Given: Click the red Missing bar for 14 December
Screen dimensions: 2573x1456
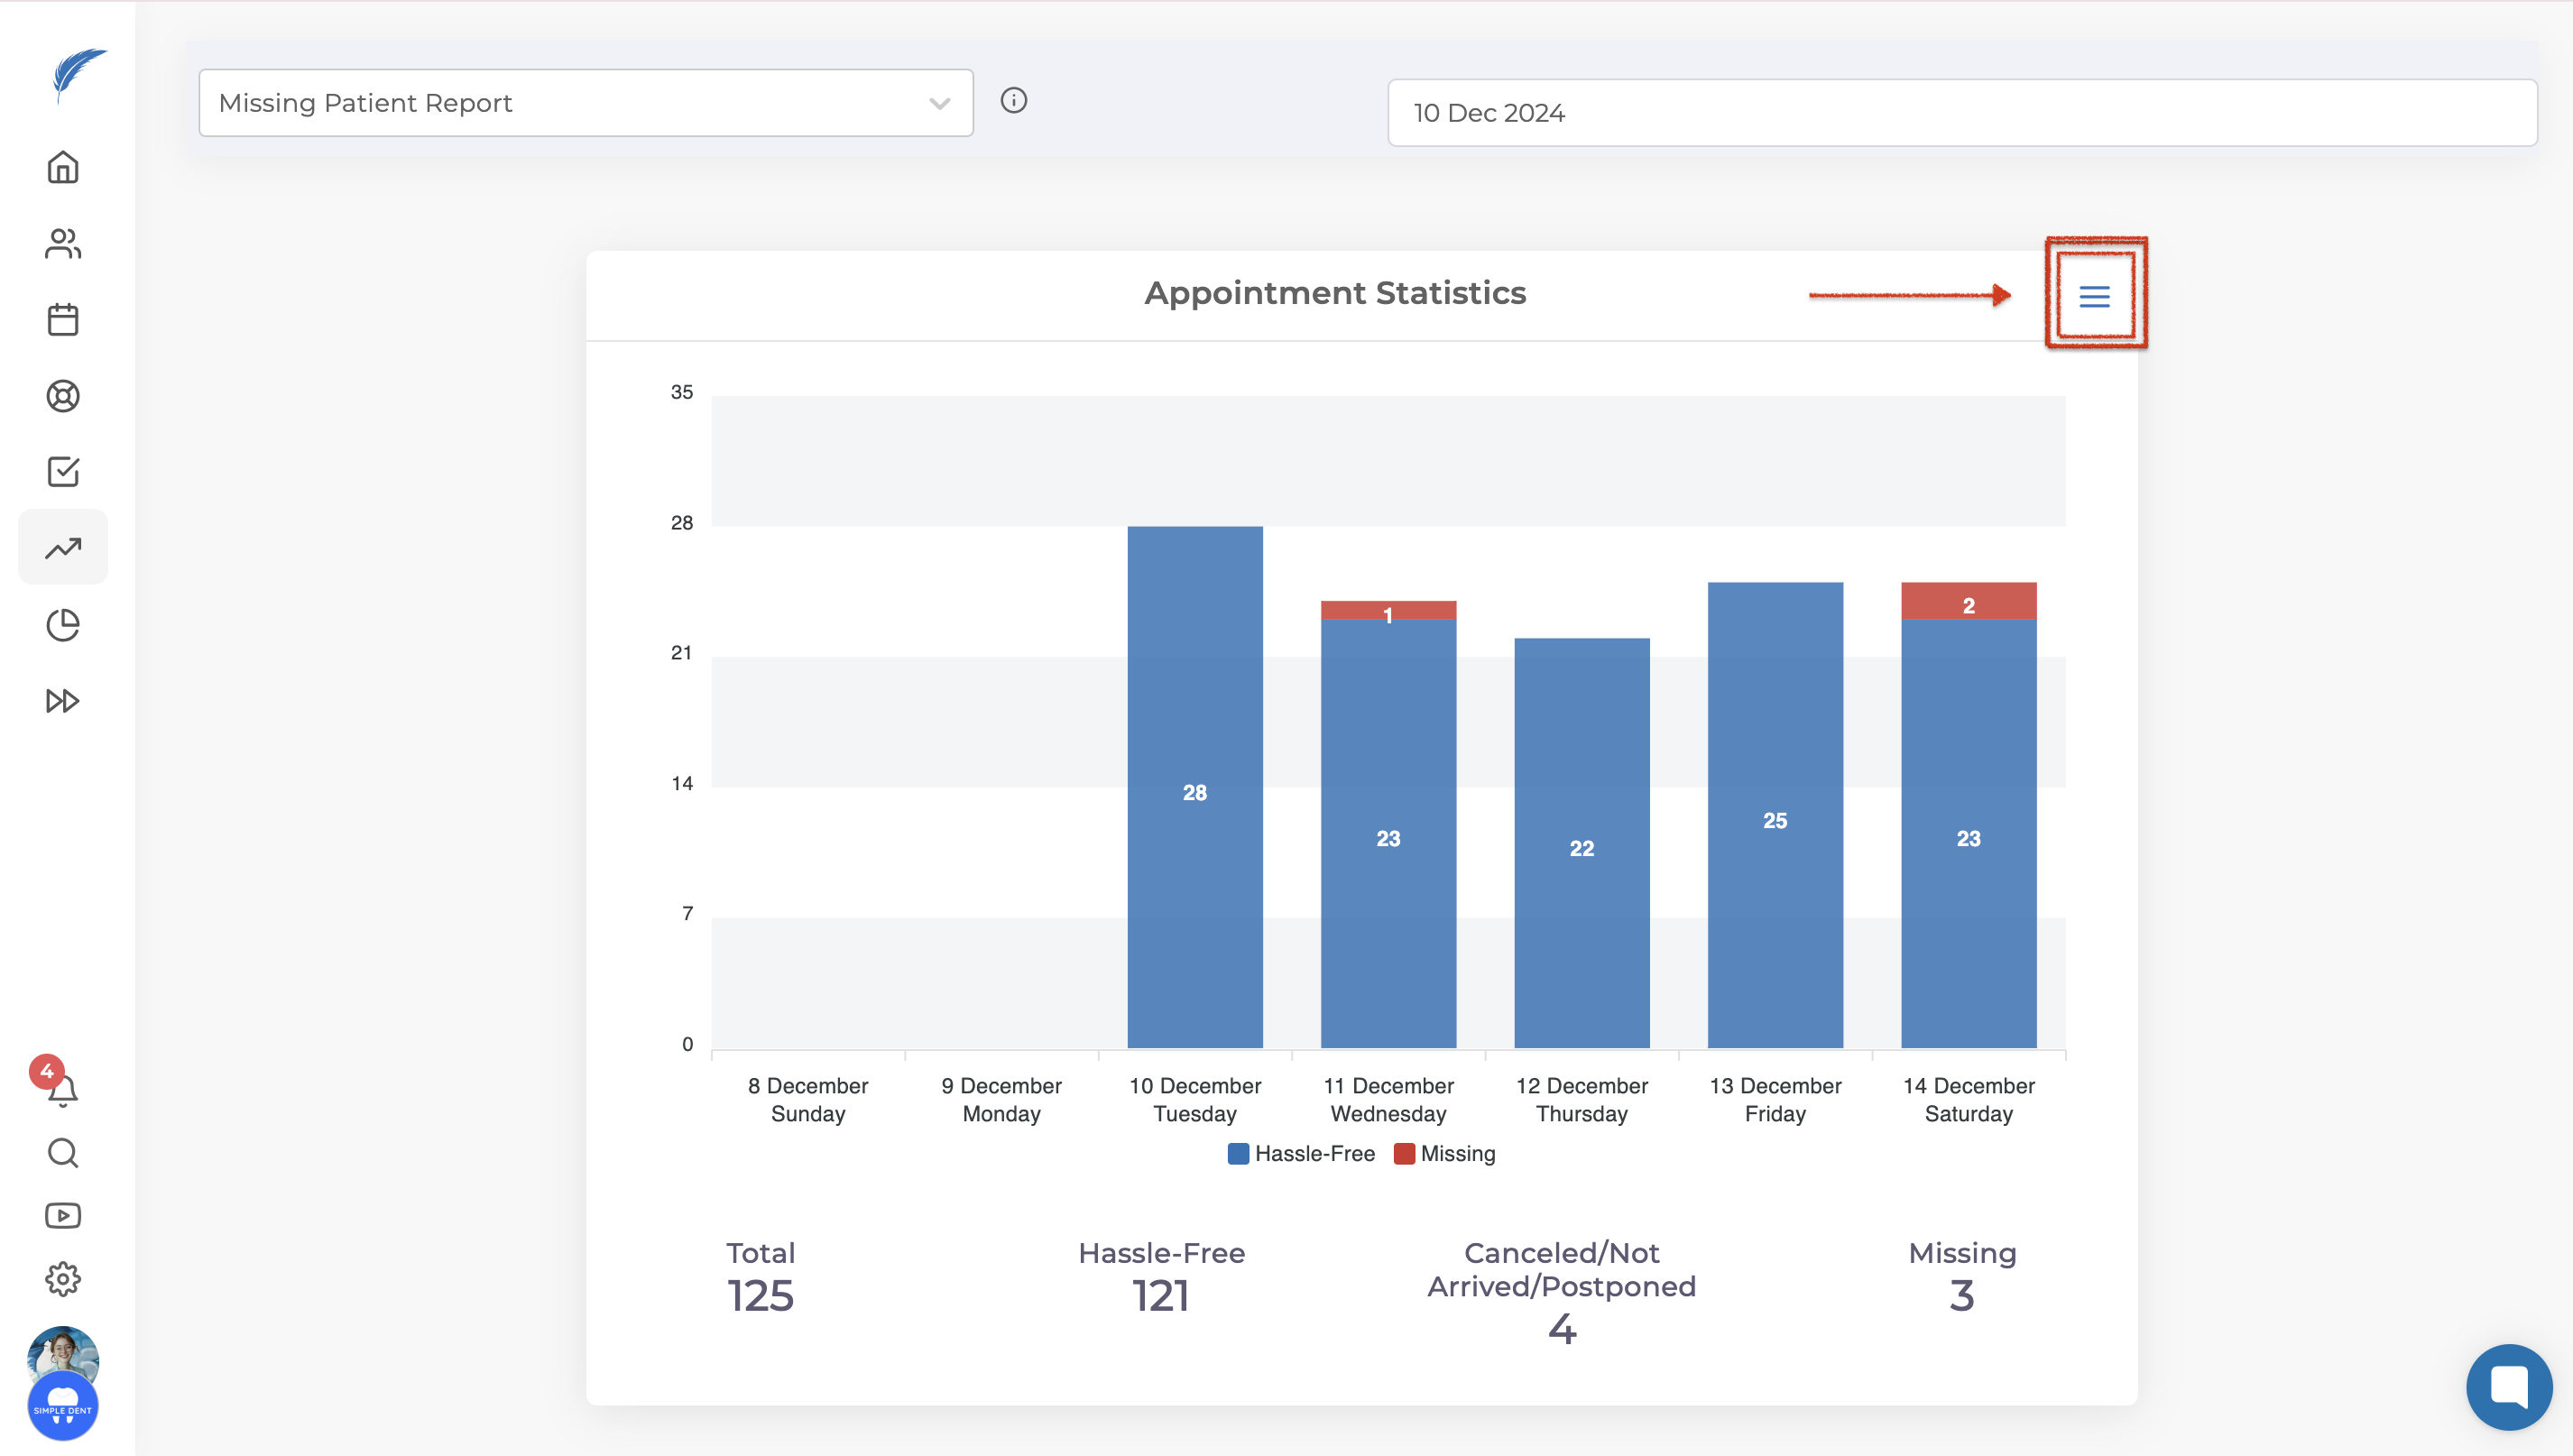Looking at the screenshot, I should pyautogui.click(x=1968, y=602).
